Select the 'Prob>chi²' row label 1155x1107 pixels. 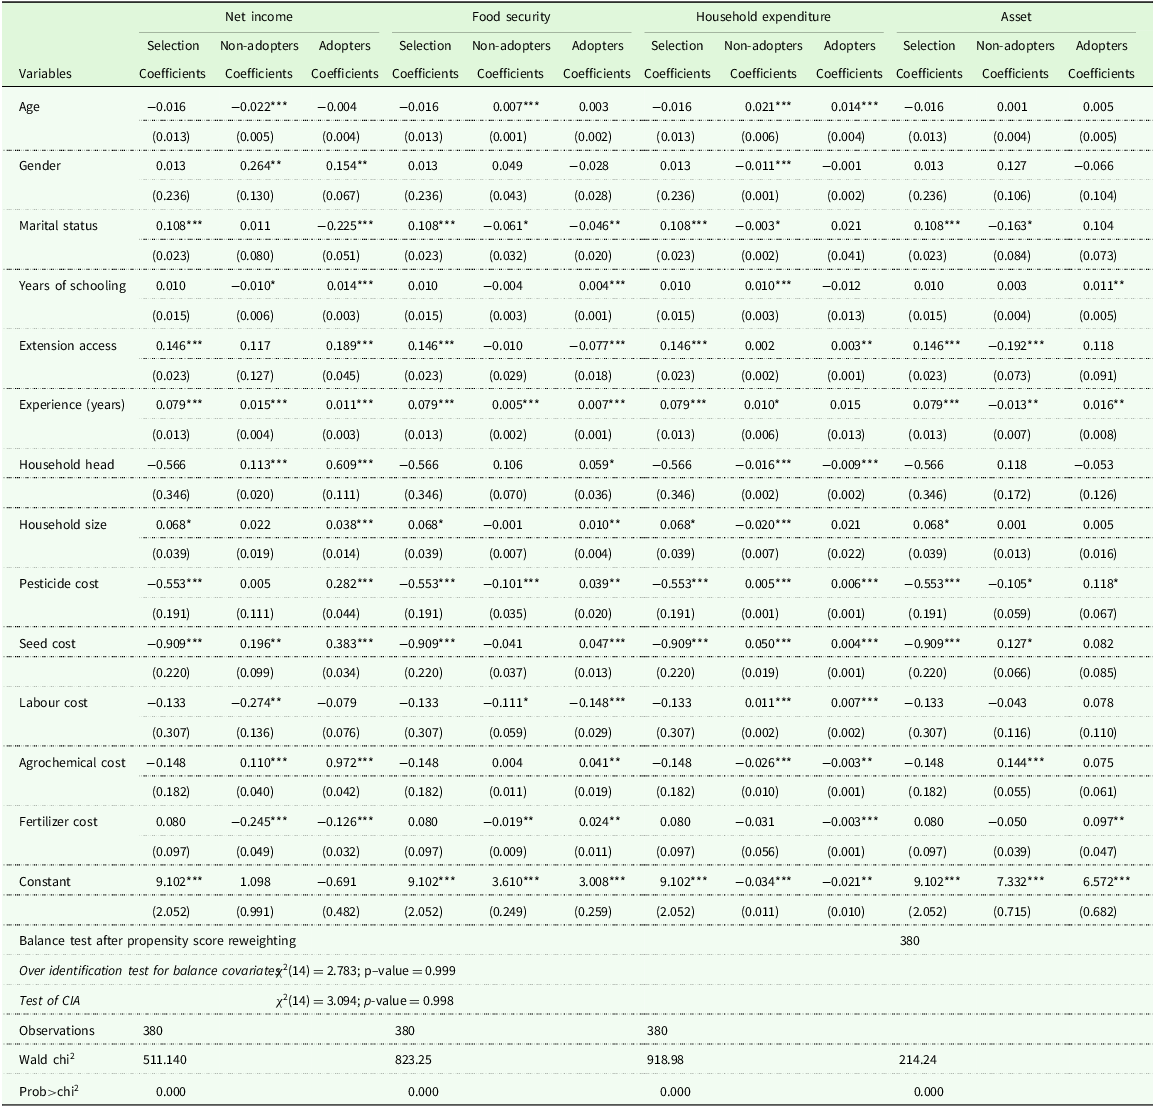(49, 1090)
